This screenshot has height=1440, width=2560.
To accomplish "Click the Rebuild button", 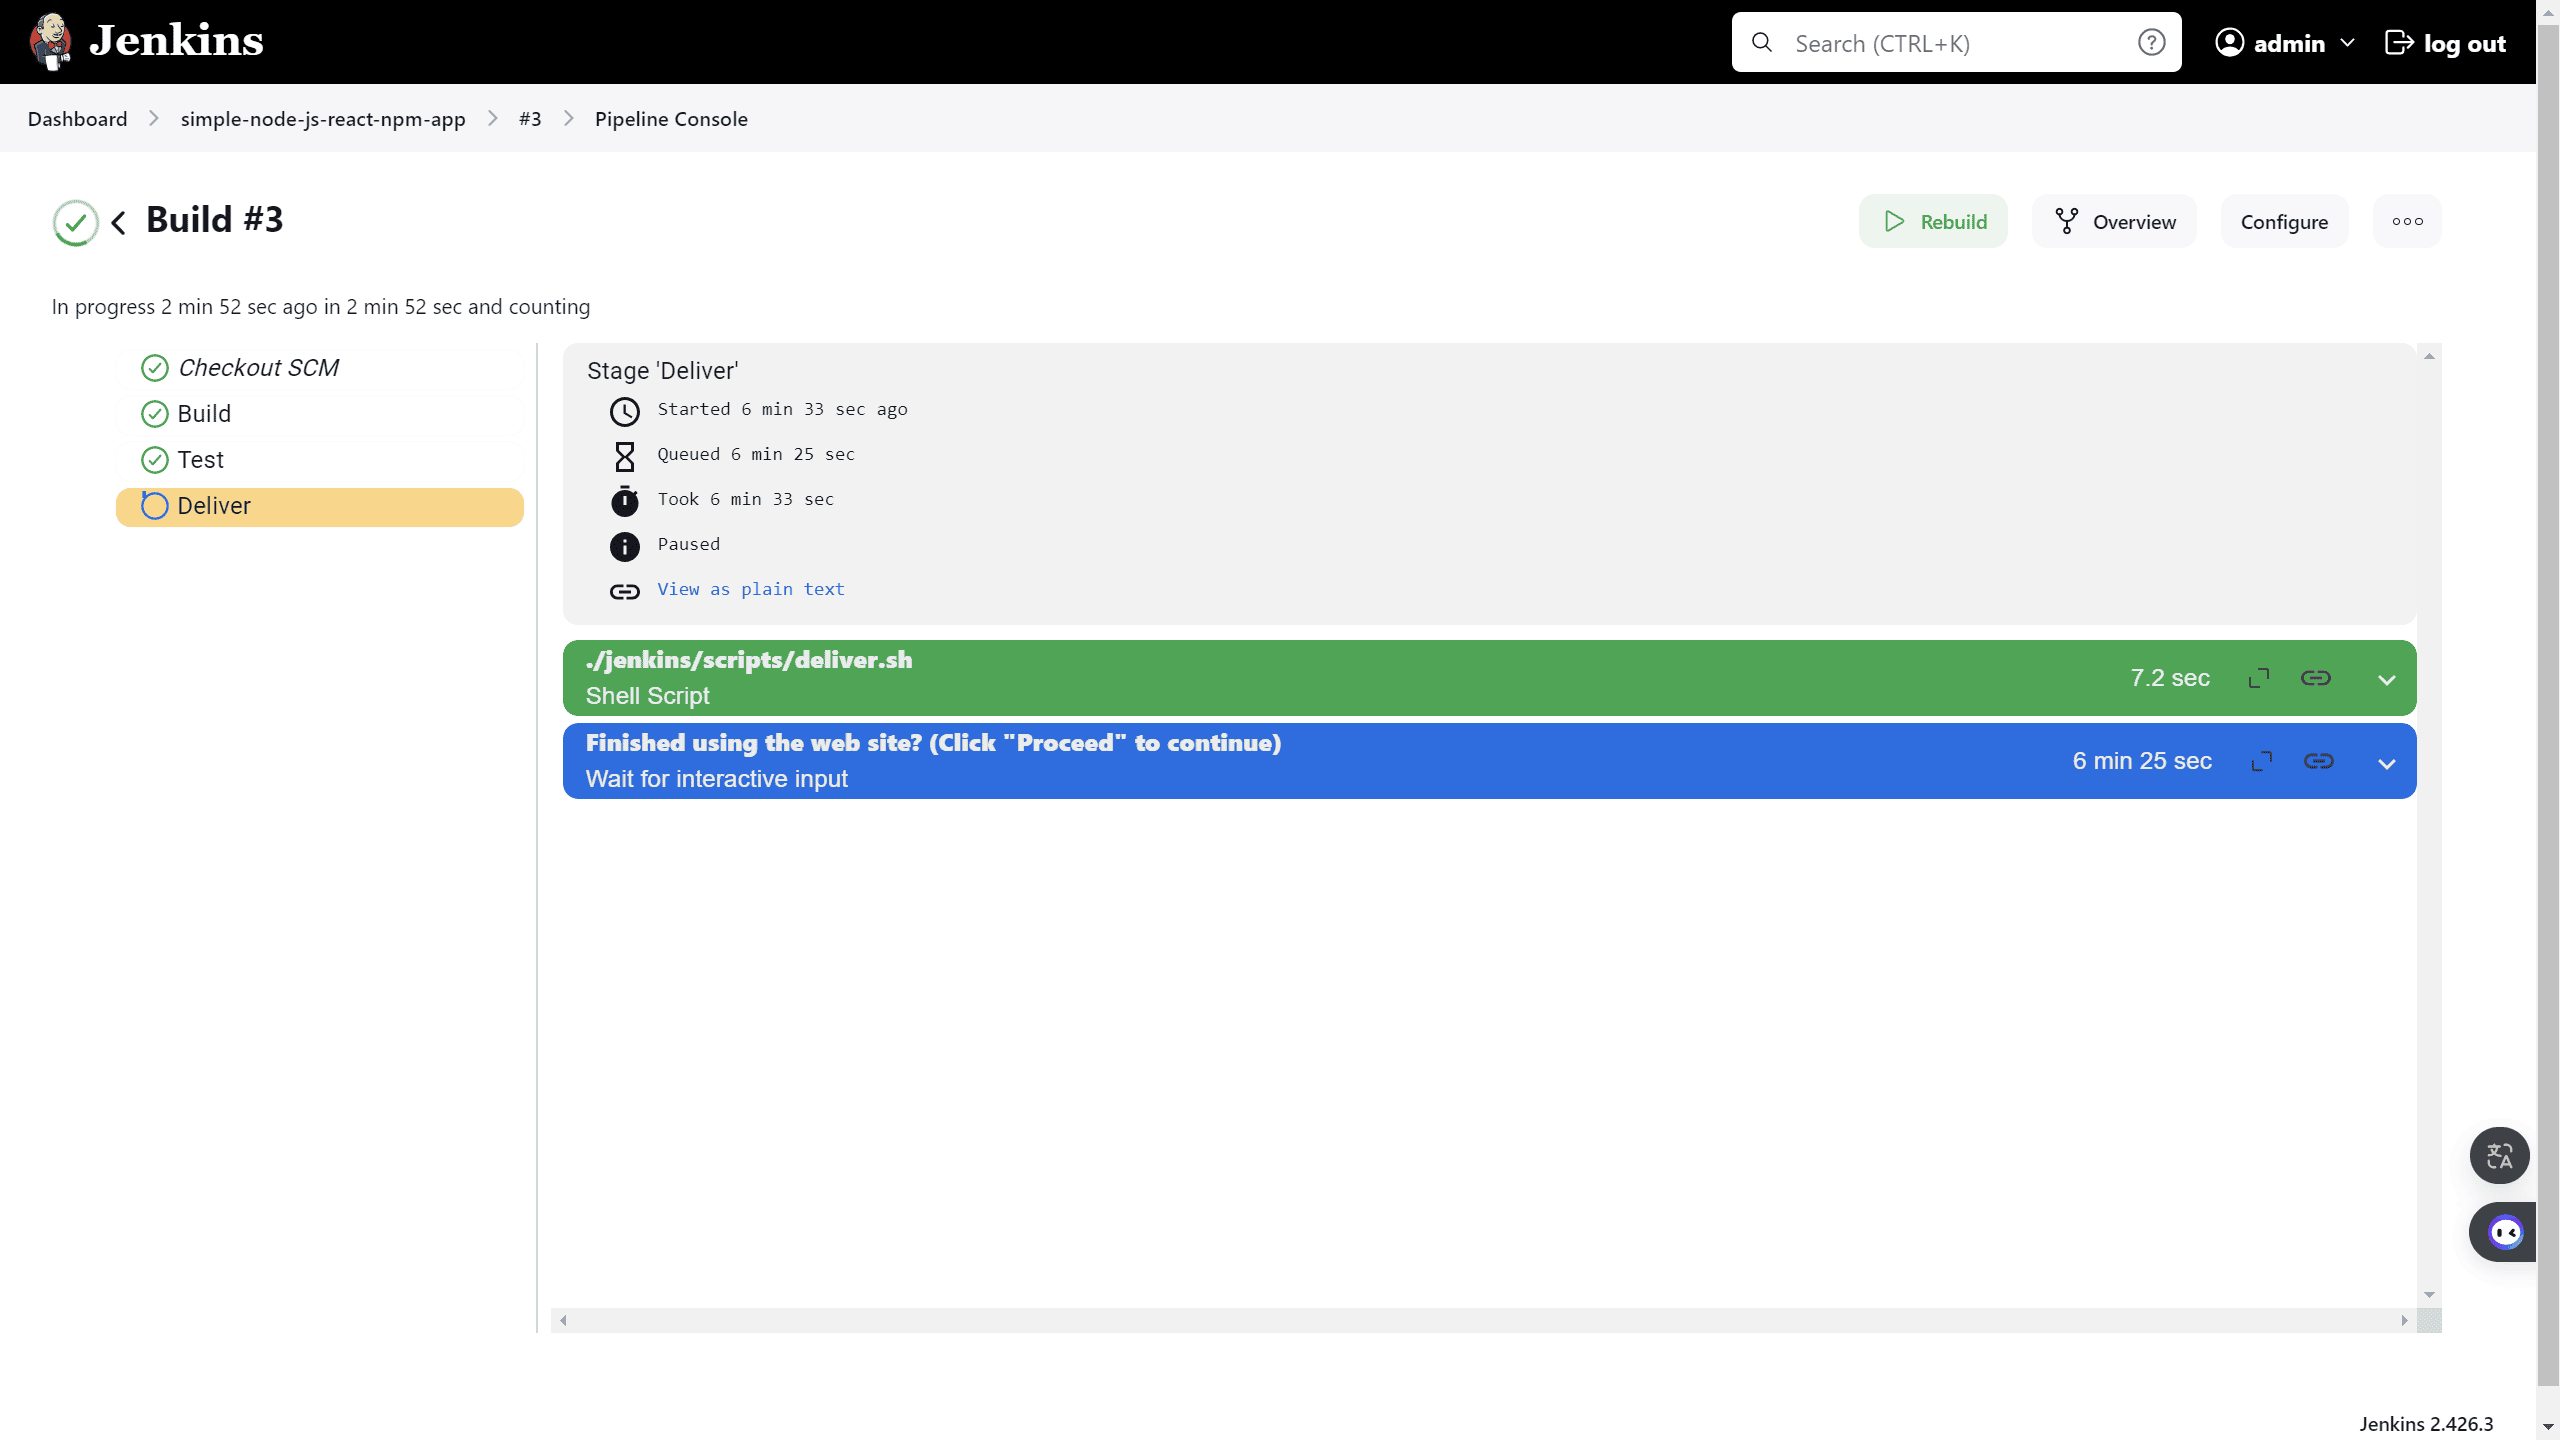I will 1932,221.
